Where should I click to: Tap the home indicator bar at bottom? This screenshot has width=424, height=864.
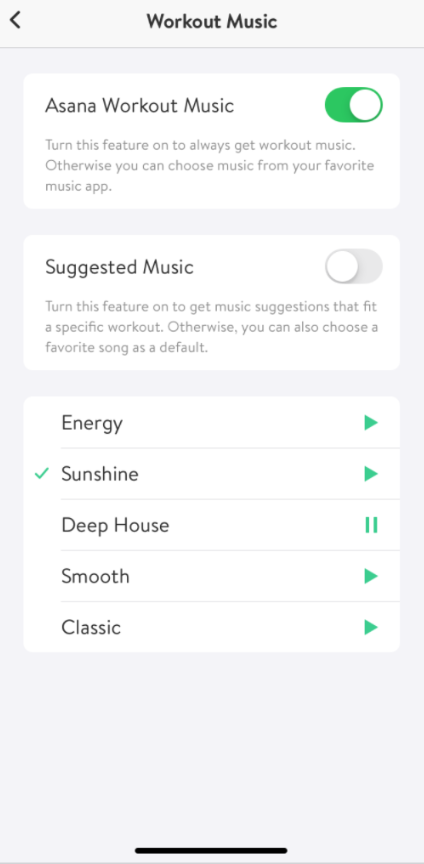[211, 851]
